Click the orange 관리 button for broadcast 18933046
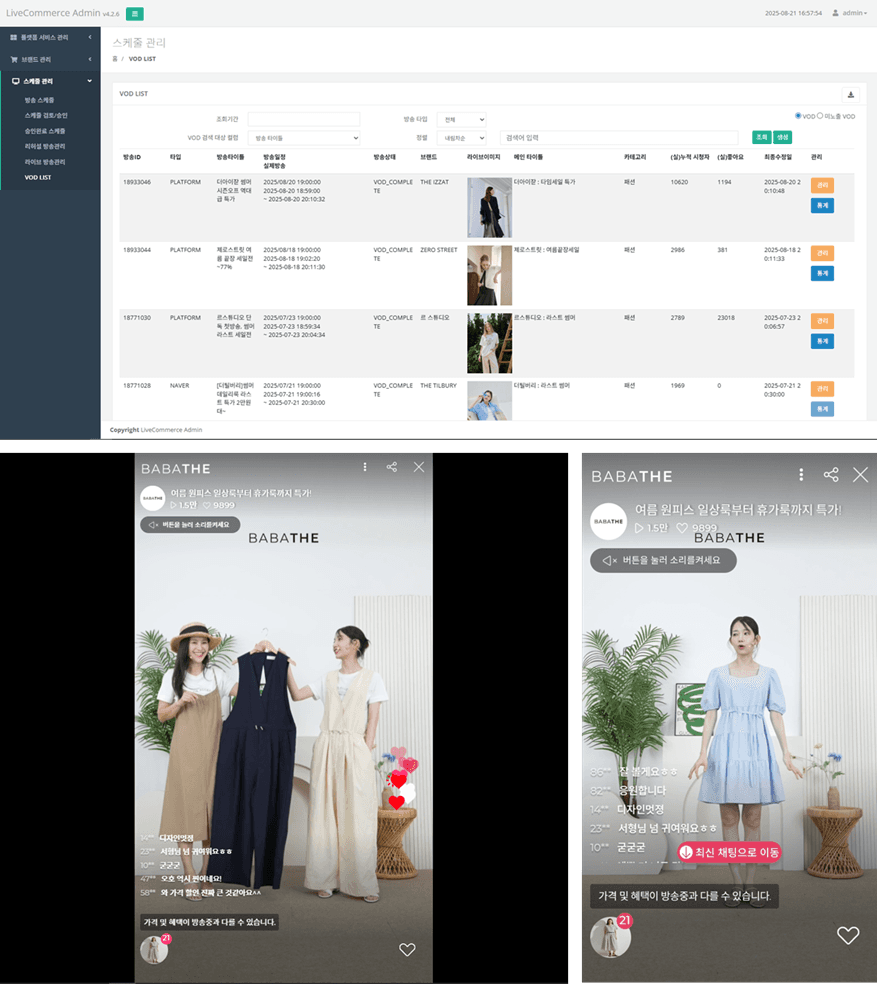877x984 pixels. 822,185
